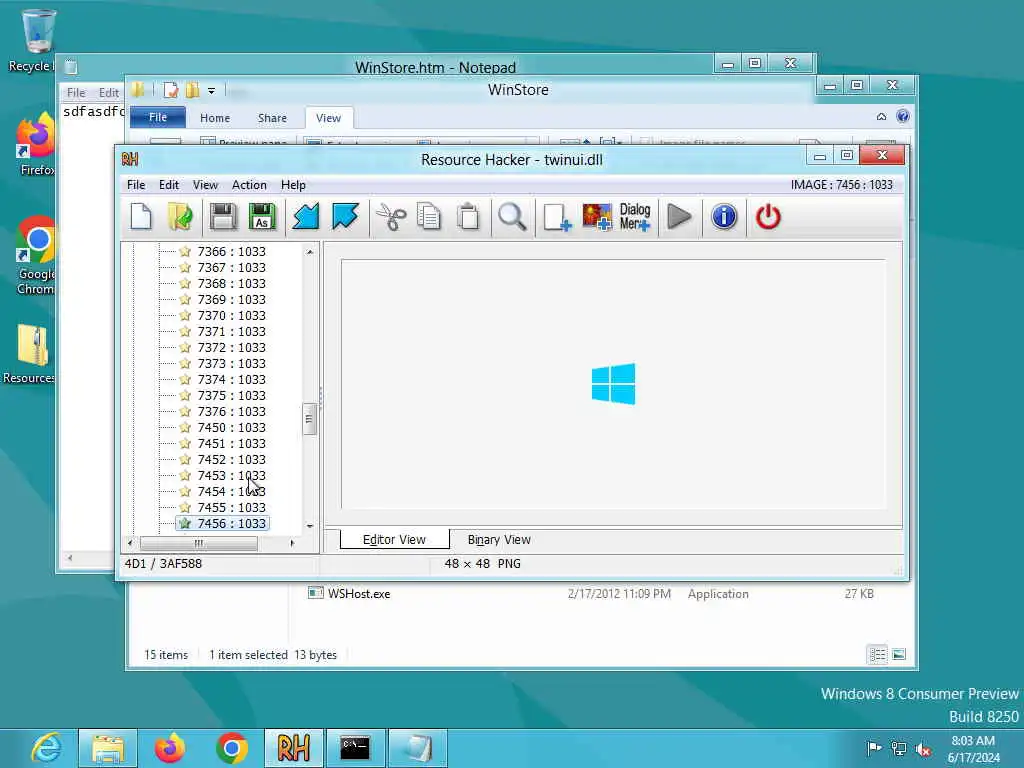Select WSHost.exe file in explorer
Screen dimensions: 1024x768
coord(359,594)
